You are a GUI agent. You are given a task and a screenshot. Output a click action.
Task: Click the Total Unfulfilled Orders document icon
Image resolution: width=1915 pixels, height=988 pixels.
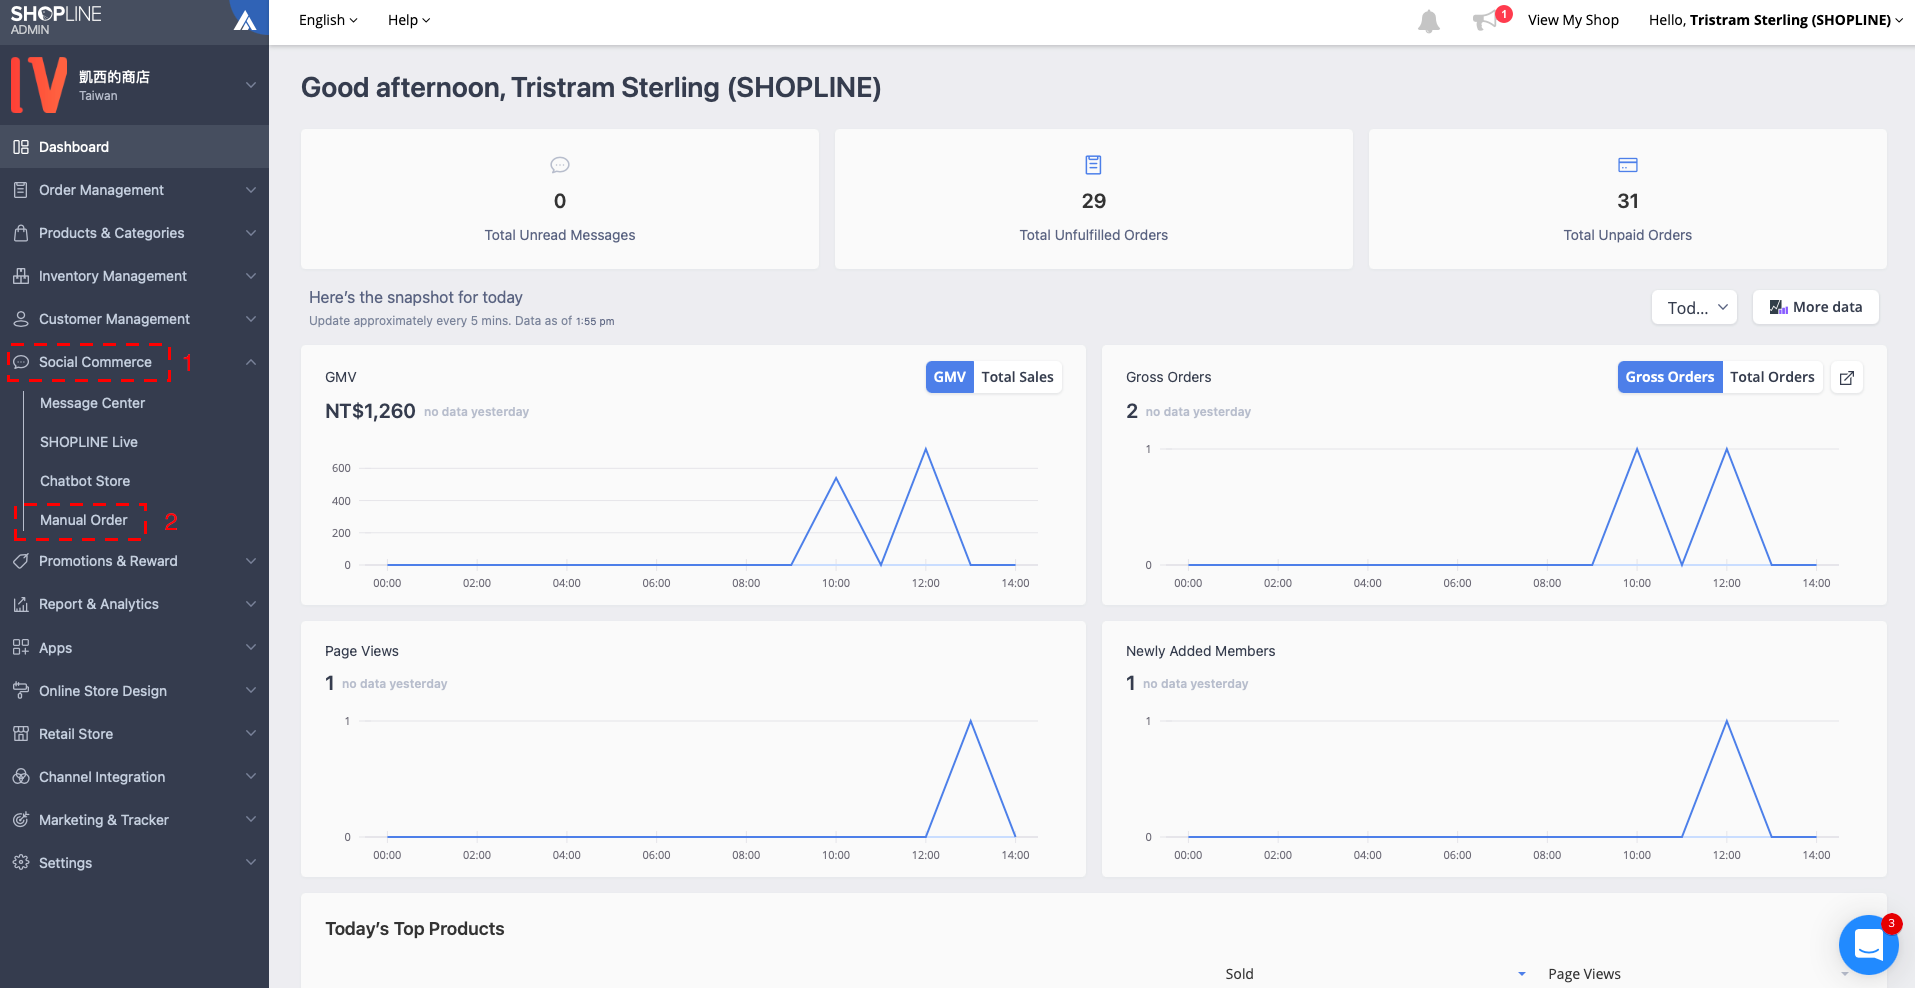(1093, 165)
